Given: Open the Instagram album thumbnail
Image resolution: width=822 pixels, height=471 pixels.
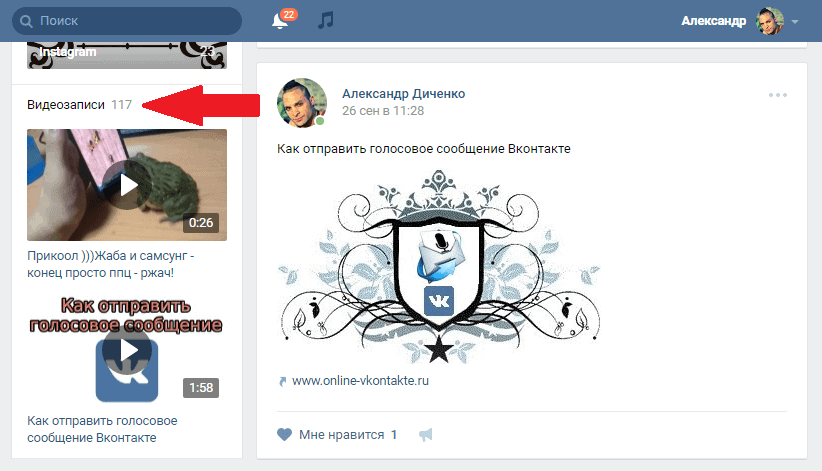Looking at the screenshot, I should pyautogui.click(x=127, y=55).
